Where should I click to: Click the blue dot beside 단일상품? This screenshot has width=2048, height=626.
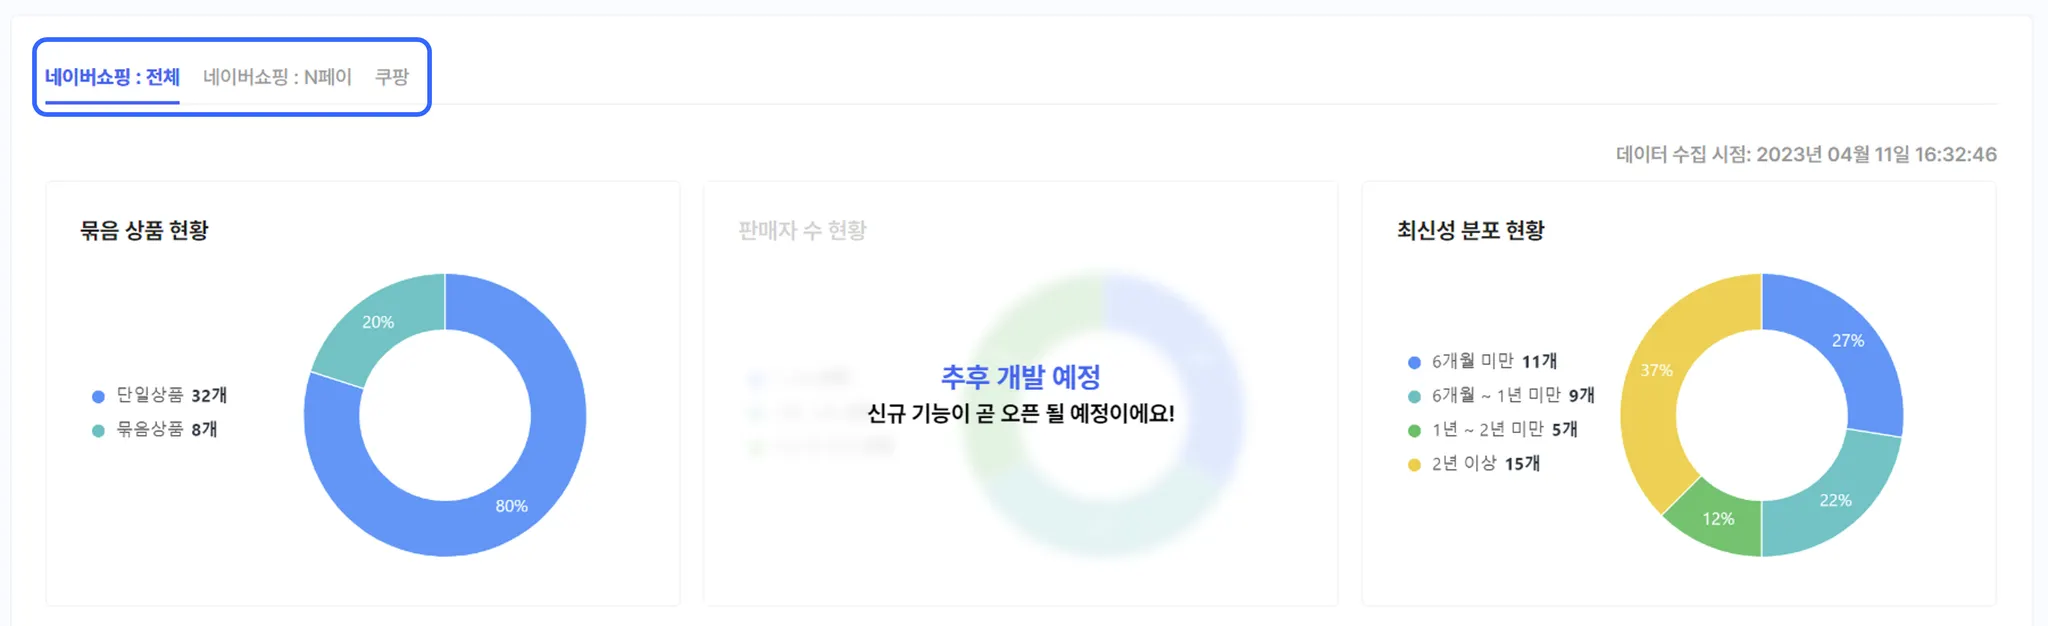(98, 396)
